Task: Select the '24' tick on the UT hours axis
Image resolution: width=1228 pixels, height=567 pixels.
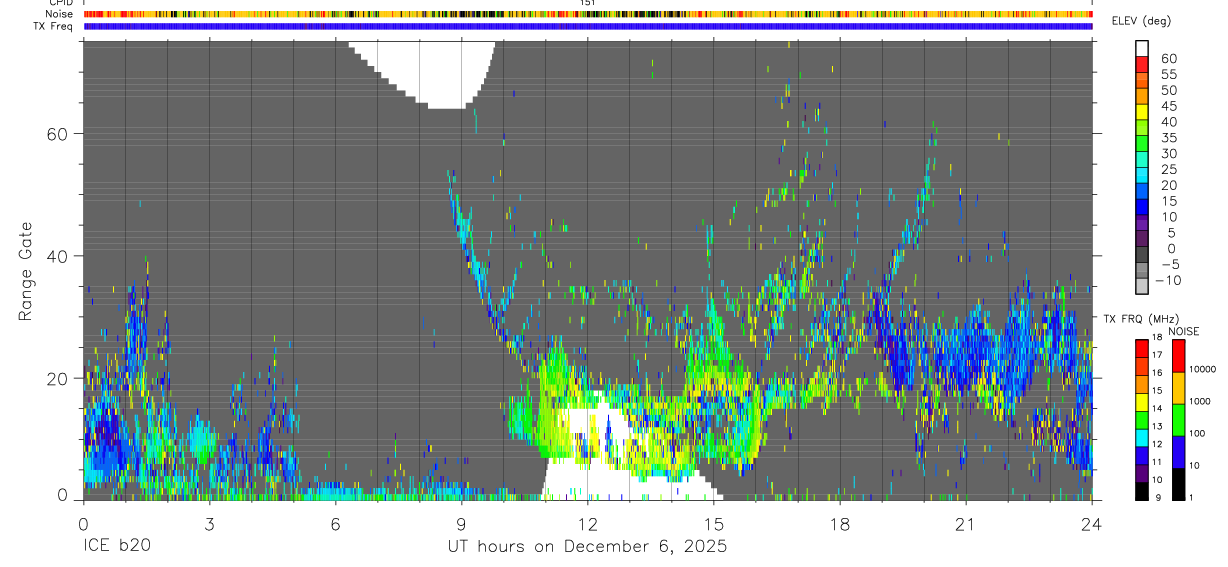Action: click(x=1091, y=525)
